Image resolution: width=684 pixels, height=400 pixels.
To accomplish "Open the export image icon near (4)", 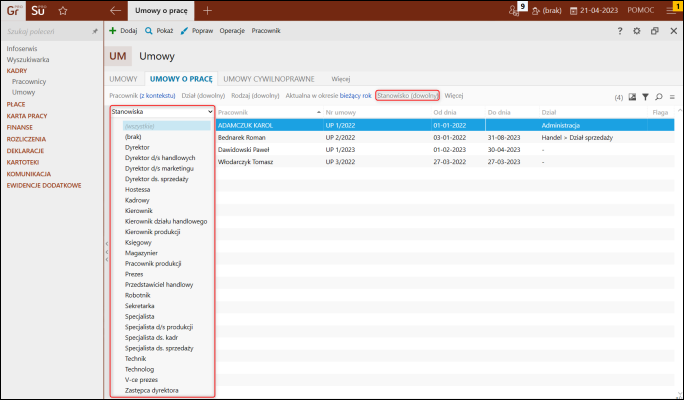I will [x=632, y=97].
